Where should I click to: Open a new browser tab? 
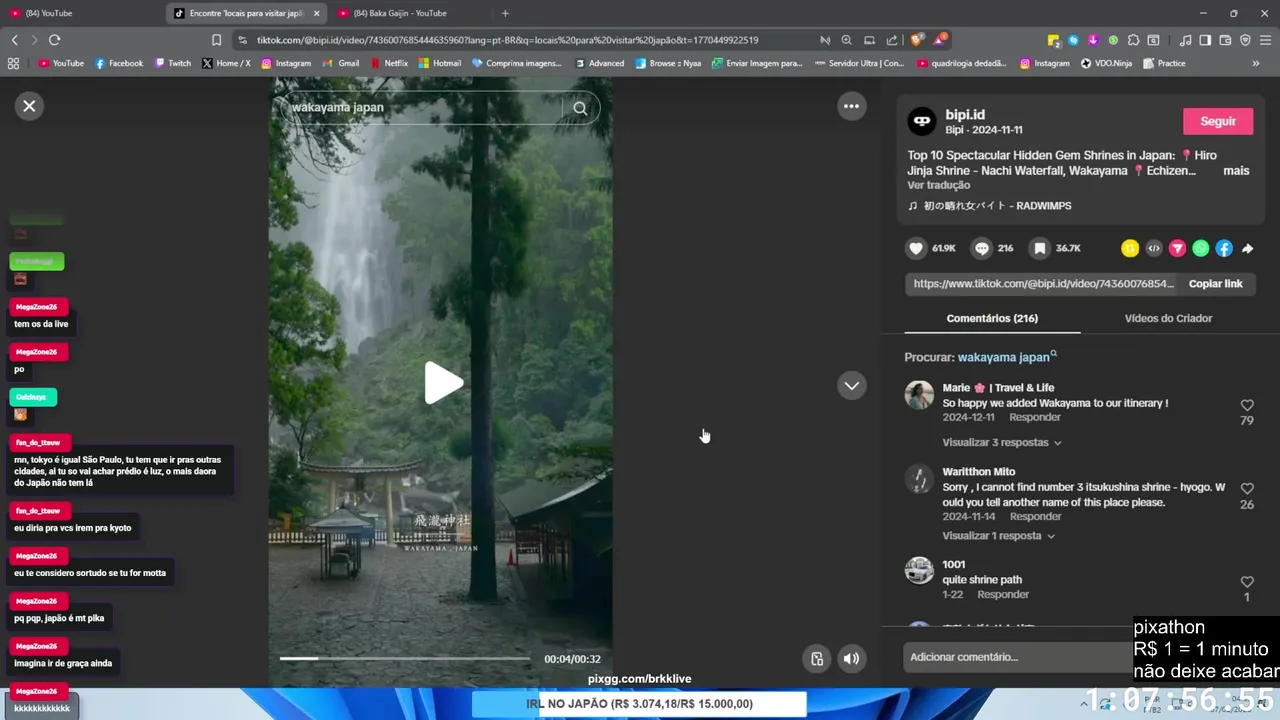(x=505, y=13)
